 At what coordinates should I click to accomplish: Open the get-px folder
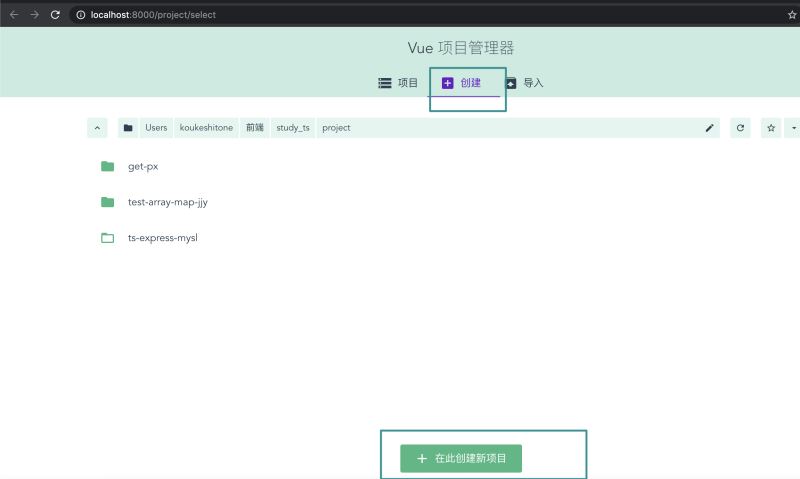click(143, 166)
